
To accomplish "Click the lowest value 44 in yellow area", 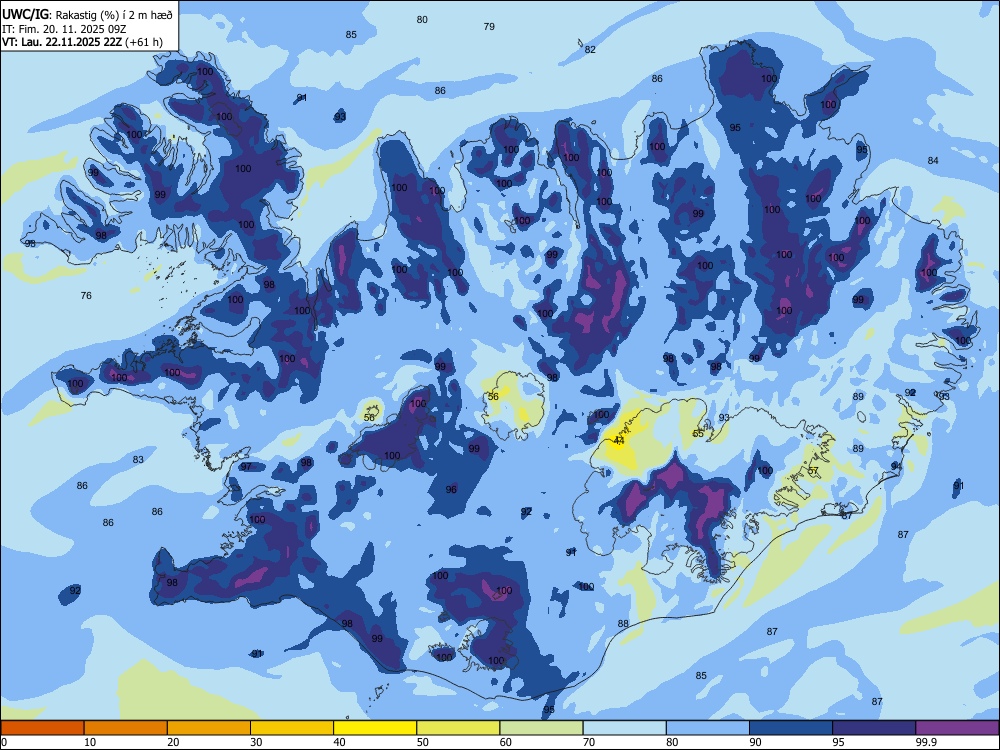I will tap(619, 440).
